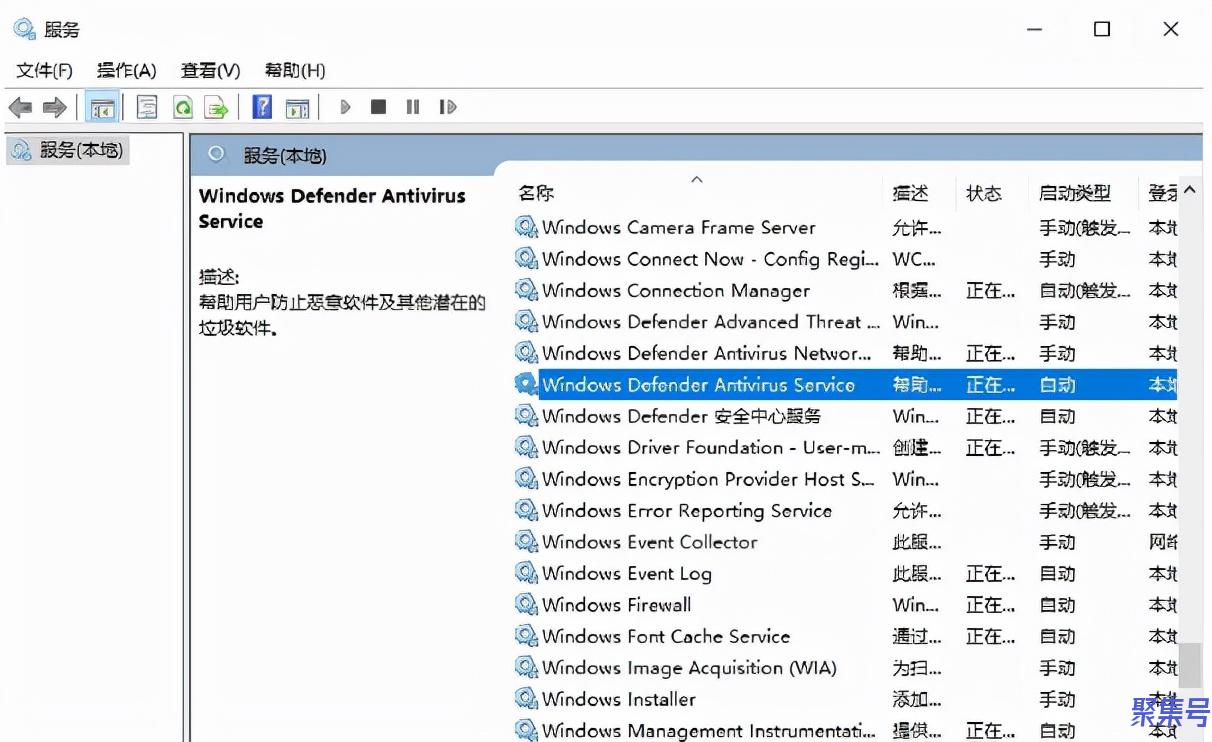
Task: Click the Refresh toolbar icon
Action: coord(182,107)
